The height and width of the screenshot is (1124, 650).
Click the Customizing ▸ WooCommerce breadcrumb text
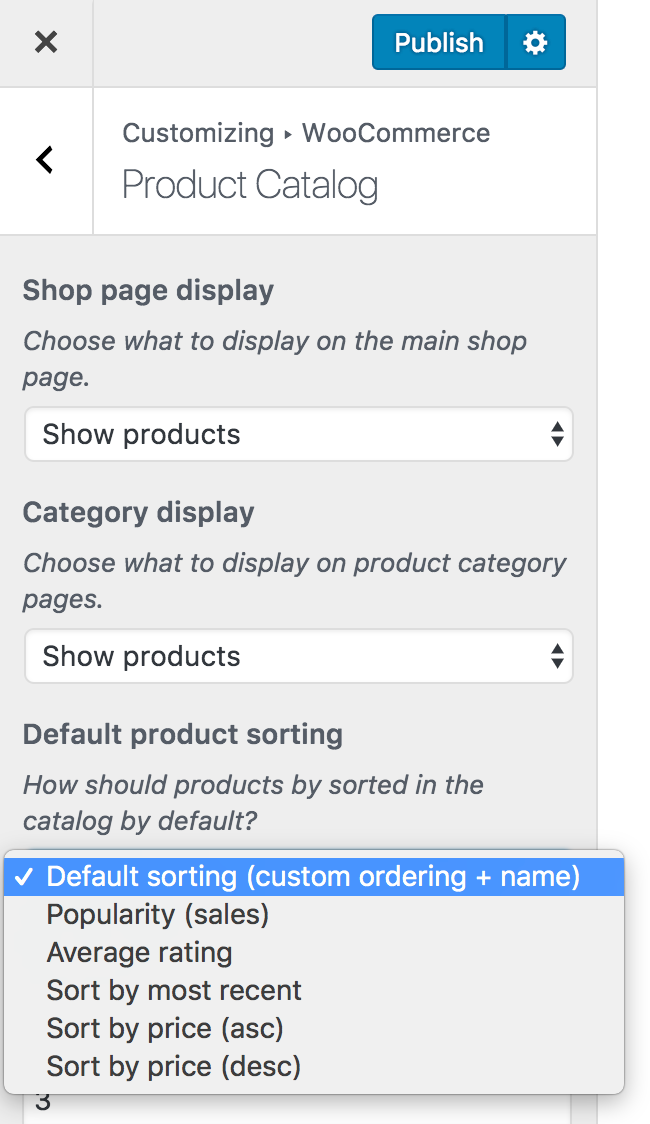[x=306, y=133]
